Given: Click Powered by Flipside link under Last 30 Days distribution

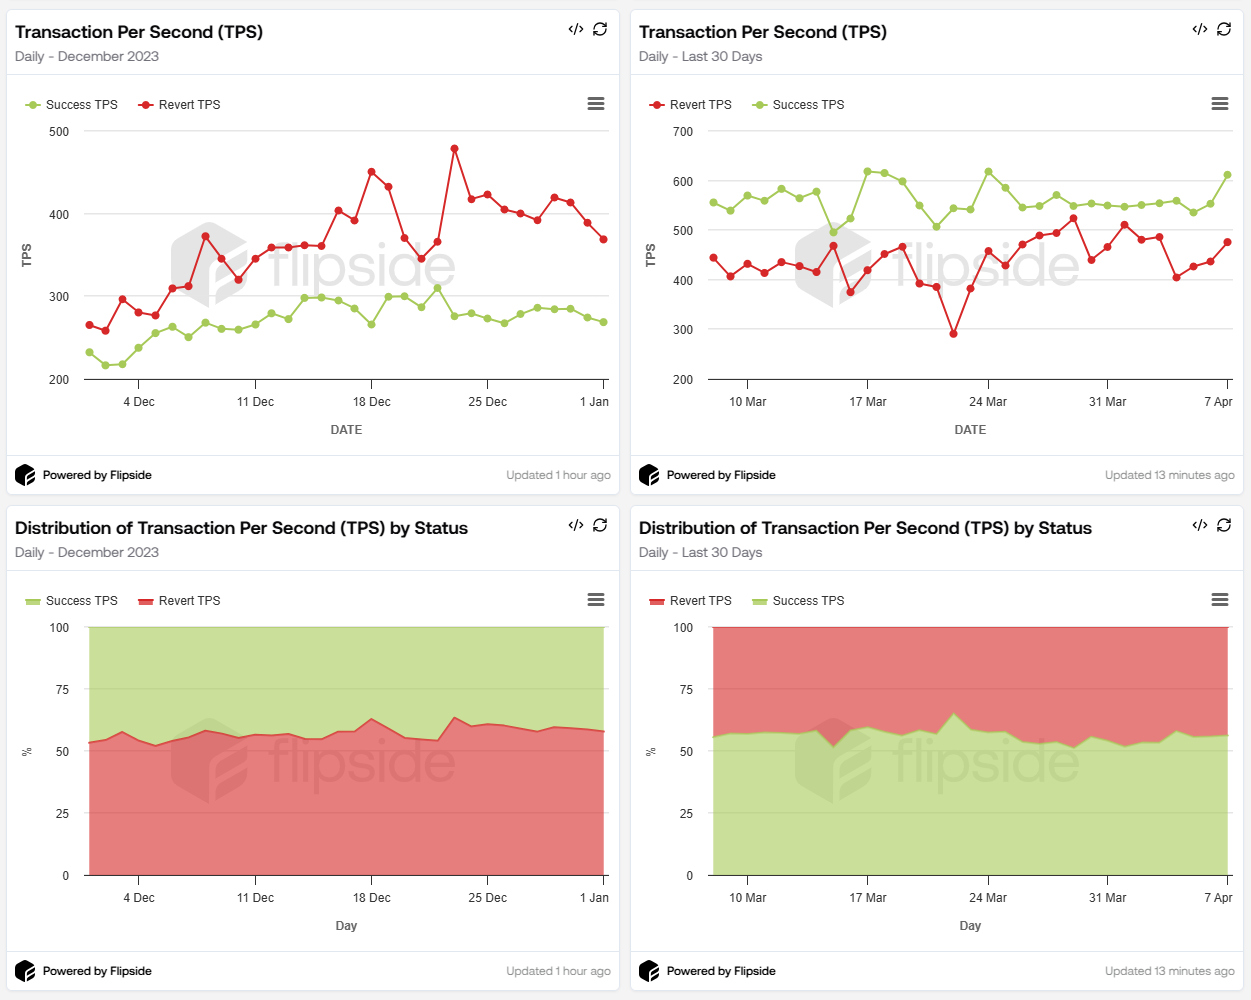Looking at the screenshot, I should 720,971.
